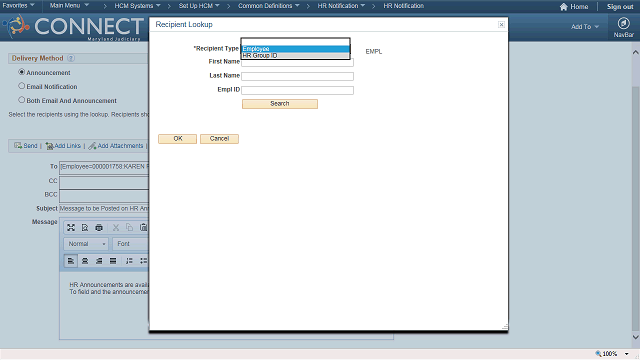
Task: Open HCM Systems breadcrumb menu
Action: pyautogui.click(x=138, y=6)
